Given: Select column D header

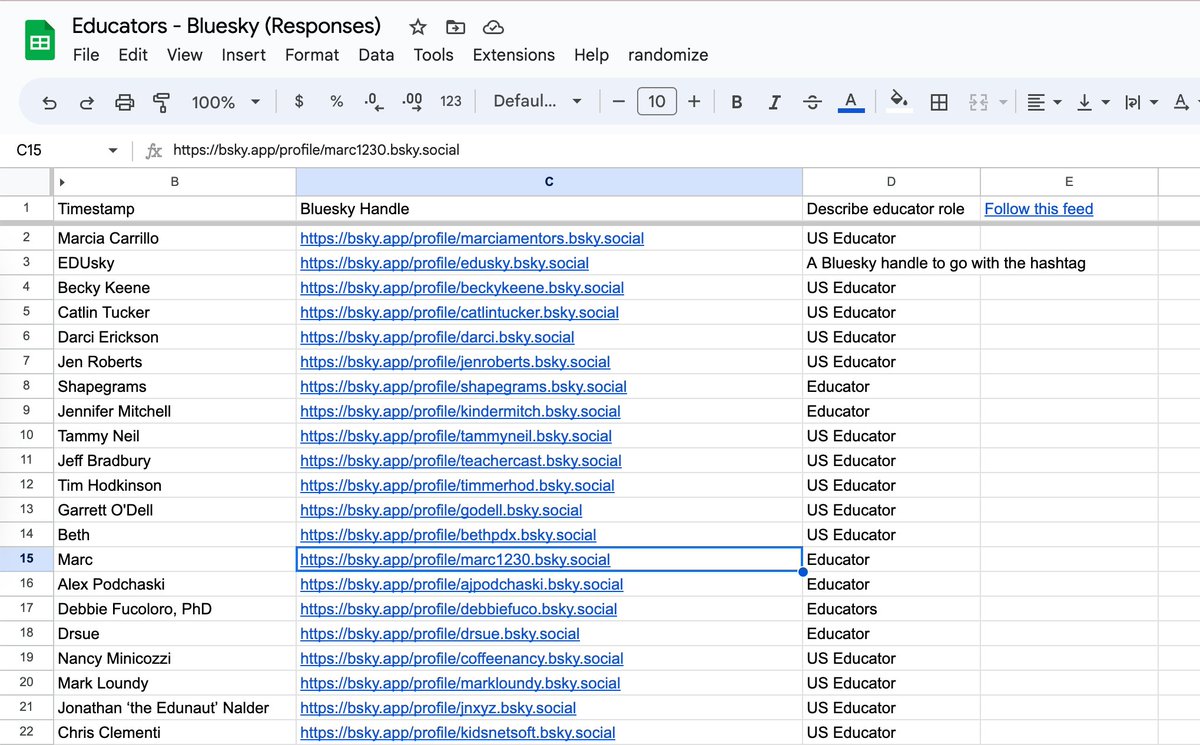Looking at the screenshot, I should [x=891, y=182].
